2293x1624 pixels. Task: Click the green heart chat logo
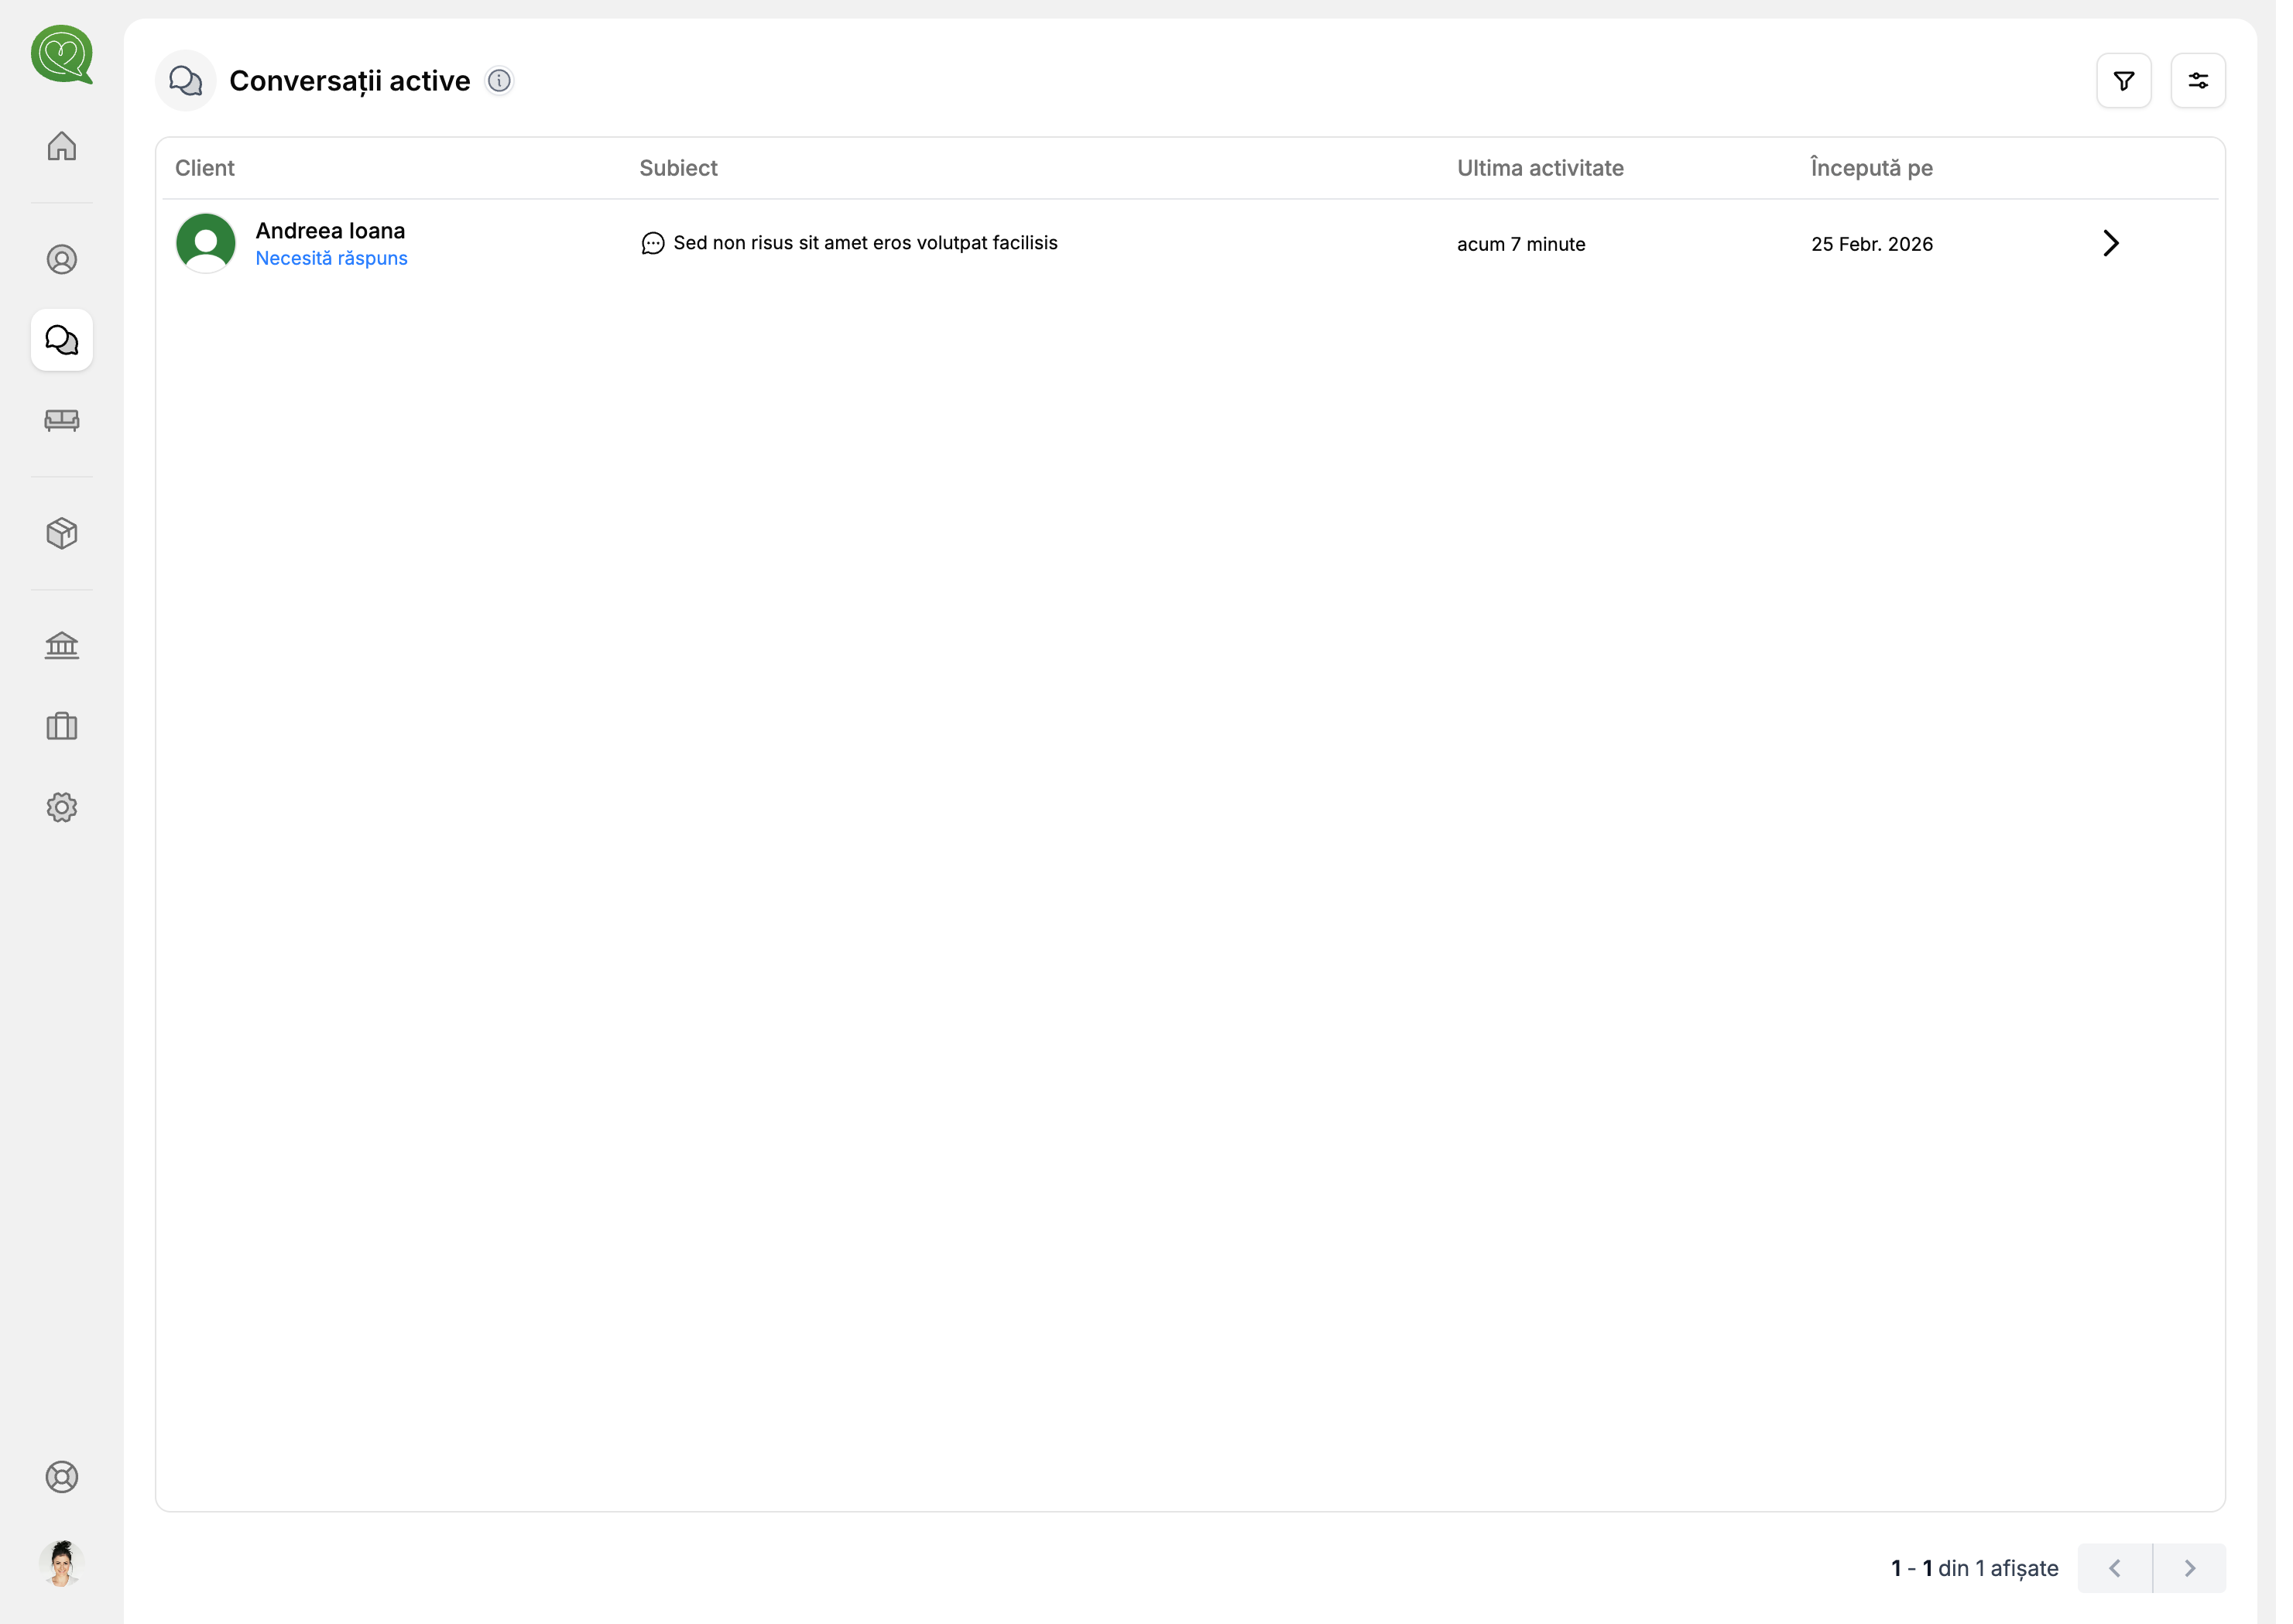click(62, 55)
